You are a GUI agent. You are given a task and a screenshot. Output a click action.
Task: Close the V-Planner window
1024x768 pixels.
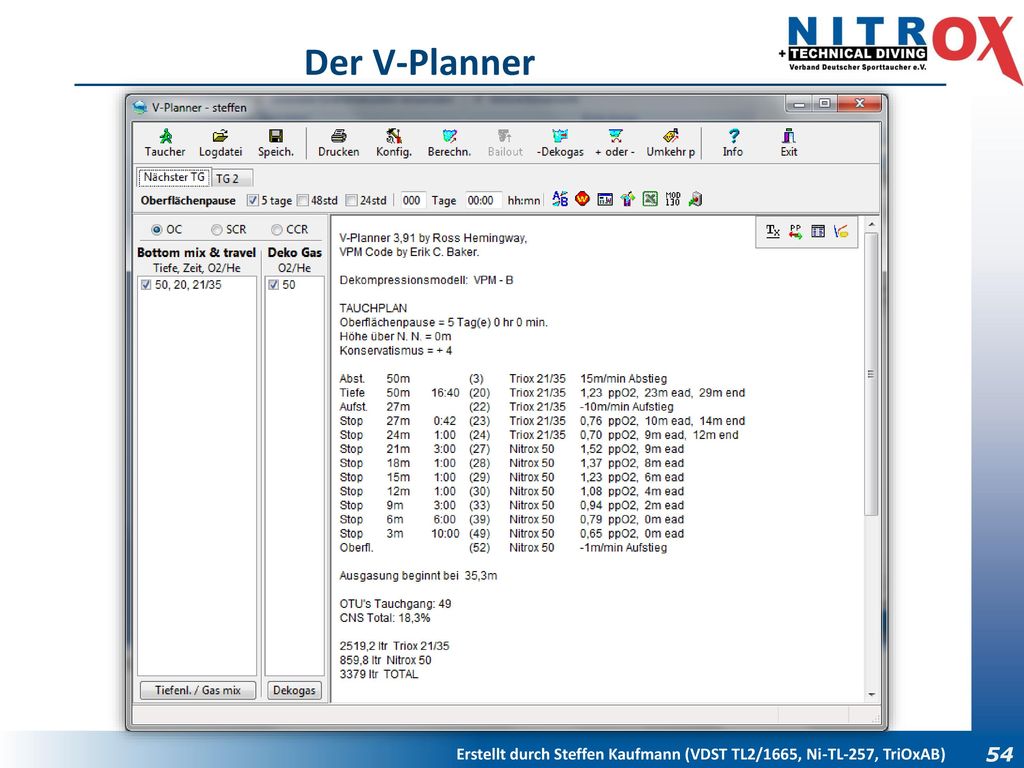[x=859, y=104]
